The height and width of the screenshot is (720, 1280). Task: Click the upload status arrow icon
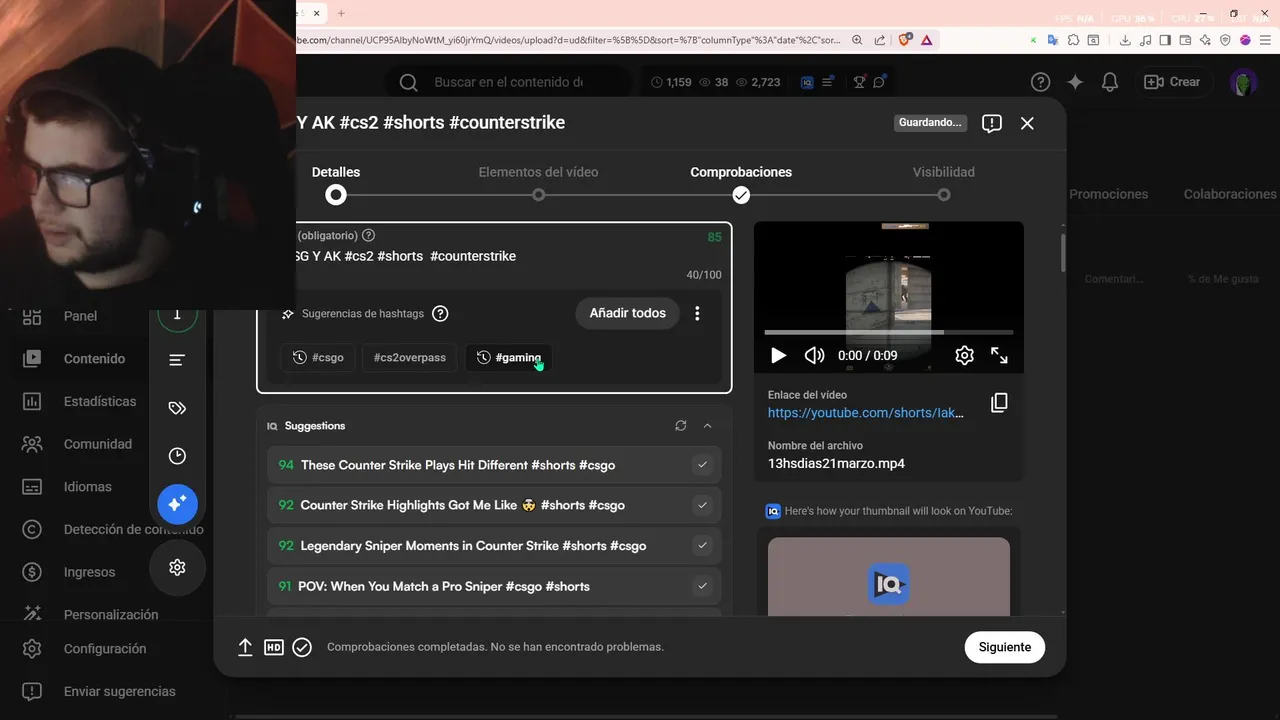pyautogui.click(x=245, y=647)
